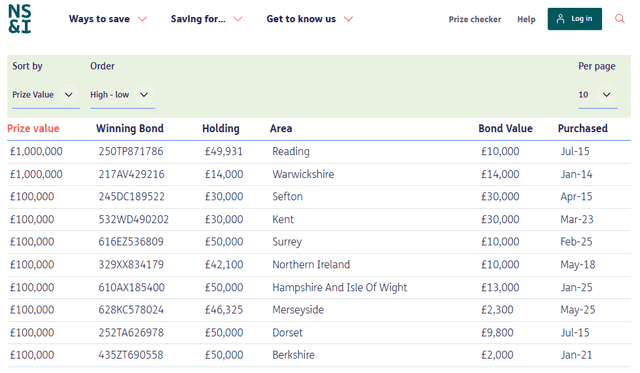The width and height of the screenshot is (640, 373).
Task: Click holding value £49,931
Action: (224, 151)
